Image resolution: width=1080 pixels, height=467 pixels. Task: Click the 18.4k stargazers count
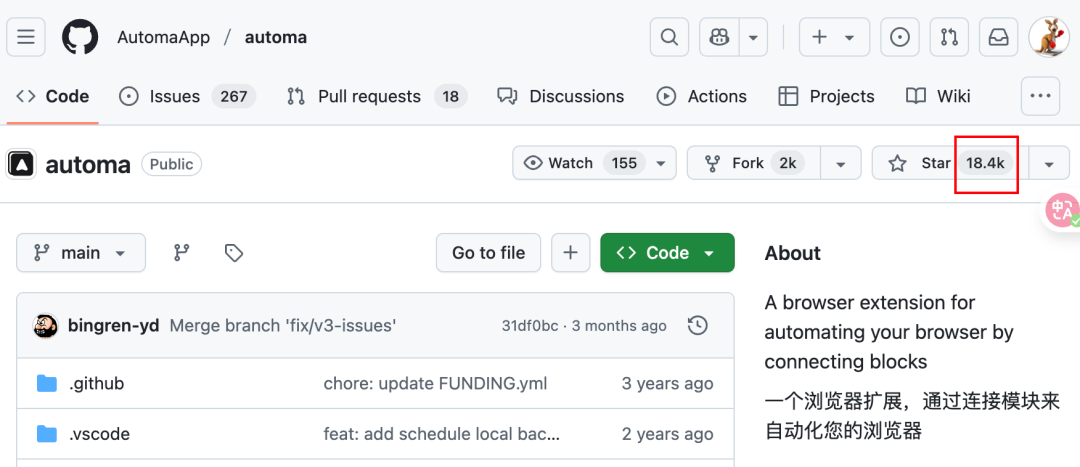coord(985,163)
